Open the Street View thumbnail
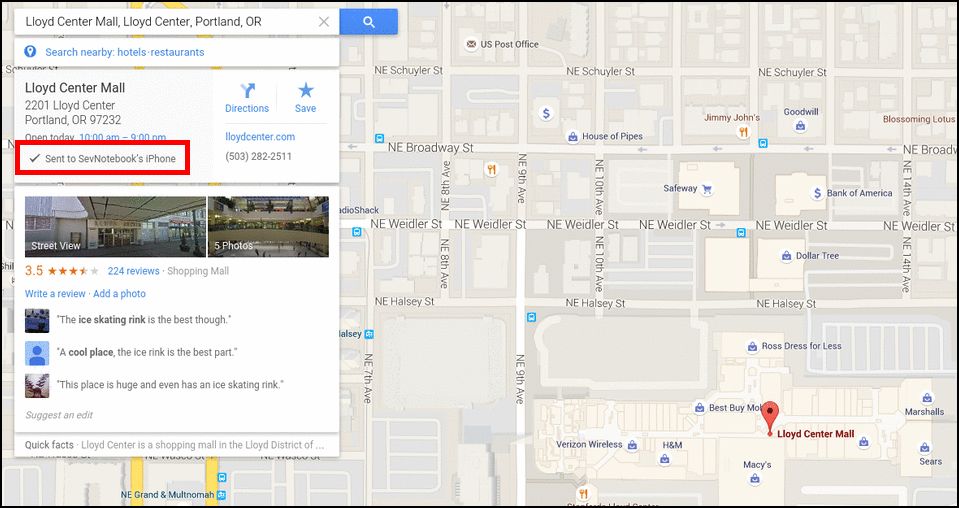Screen dimensions: 959x508 pyautogui.click(x=116, y=226)
